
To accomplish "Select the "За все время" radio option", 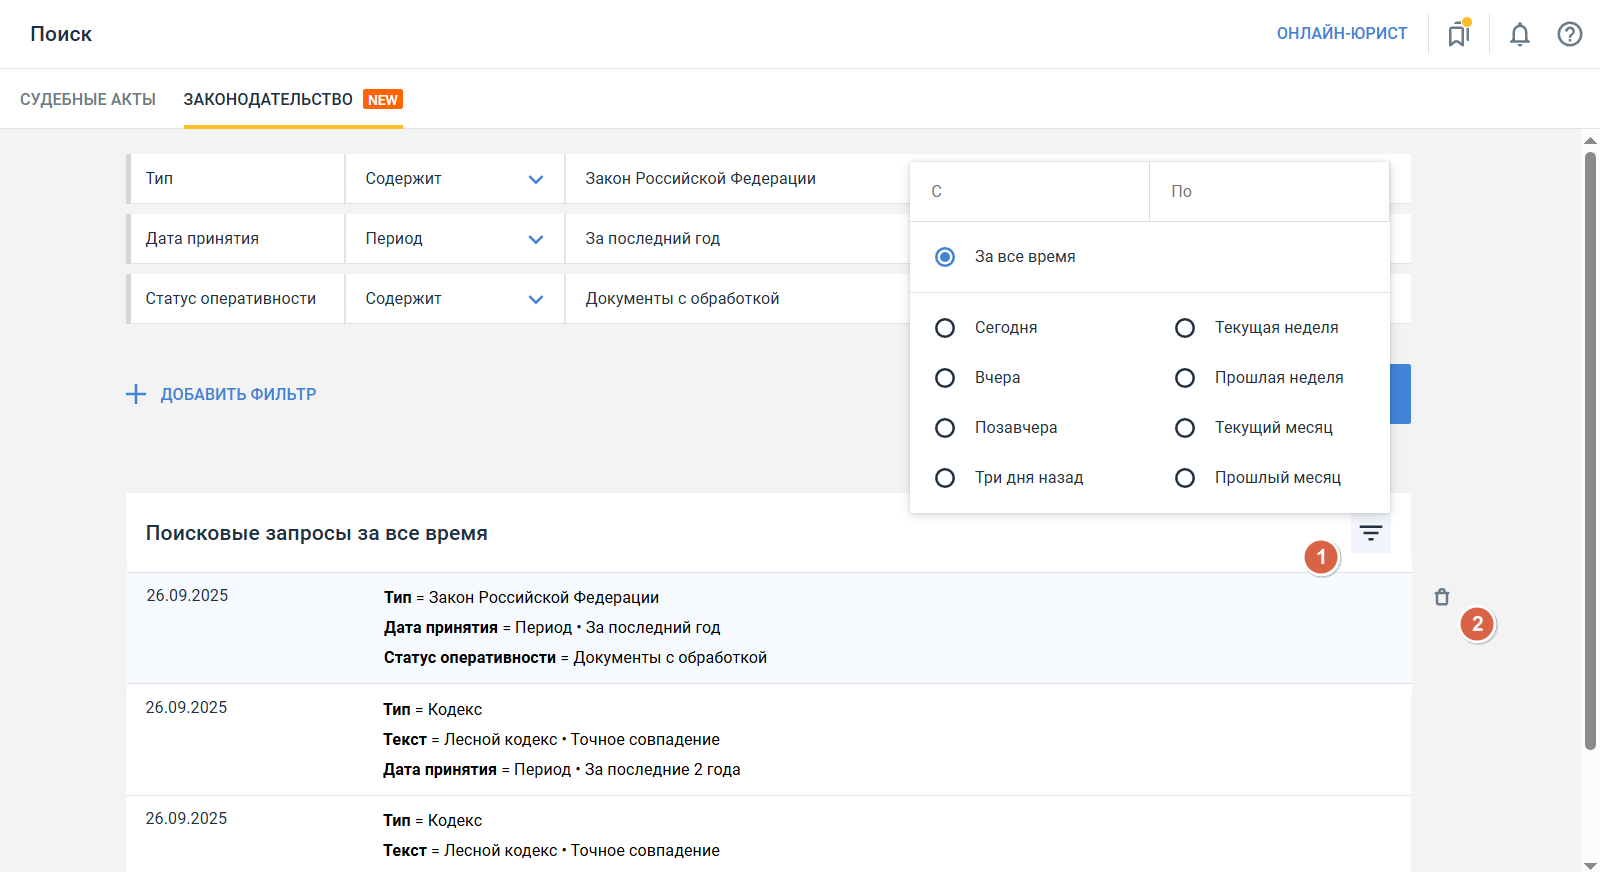I will [945, 257].
